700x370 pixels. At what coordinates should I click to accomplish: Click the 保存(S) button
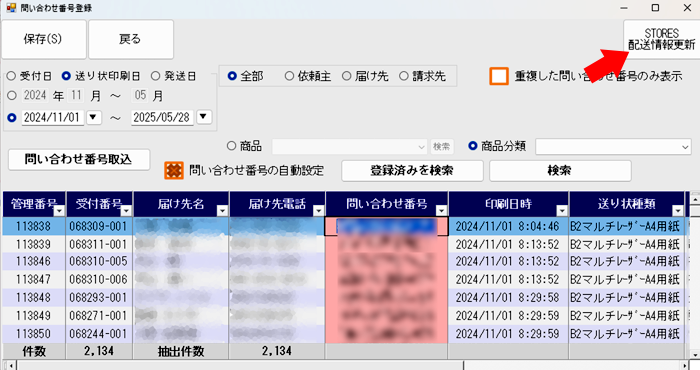tap(44, 39)
